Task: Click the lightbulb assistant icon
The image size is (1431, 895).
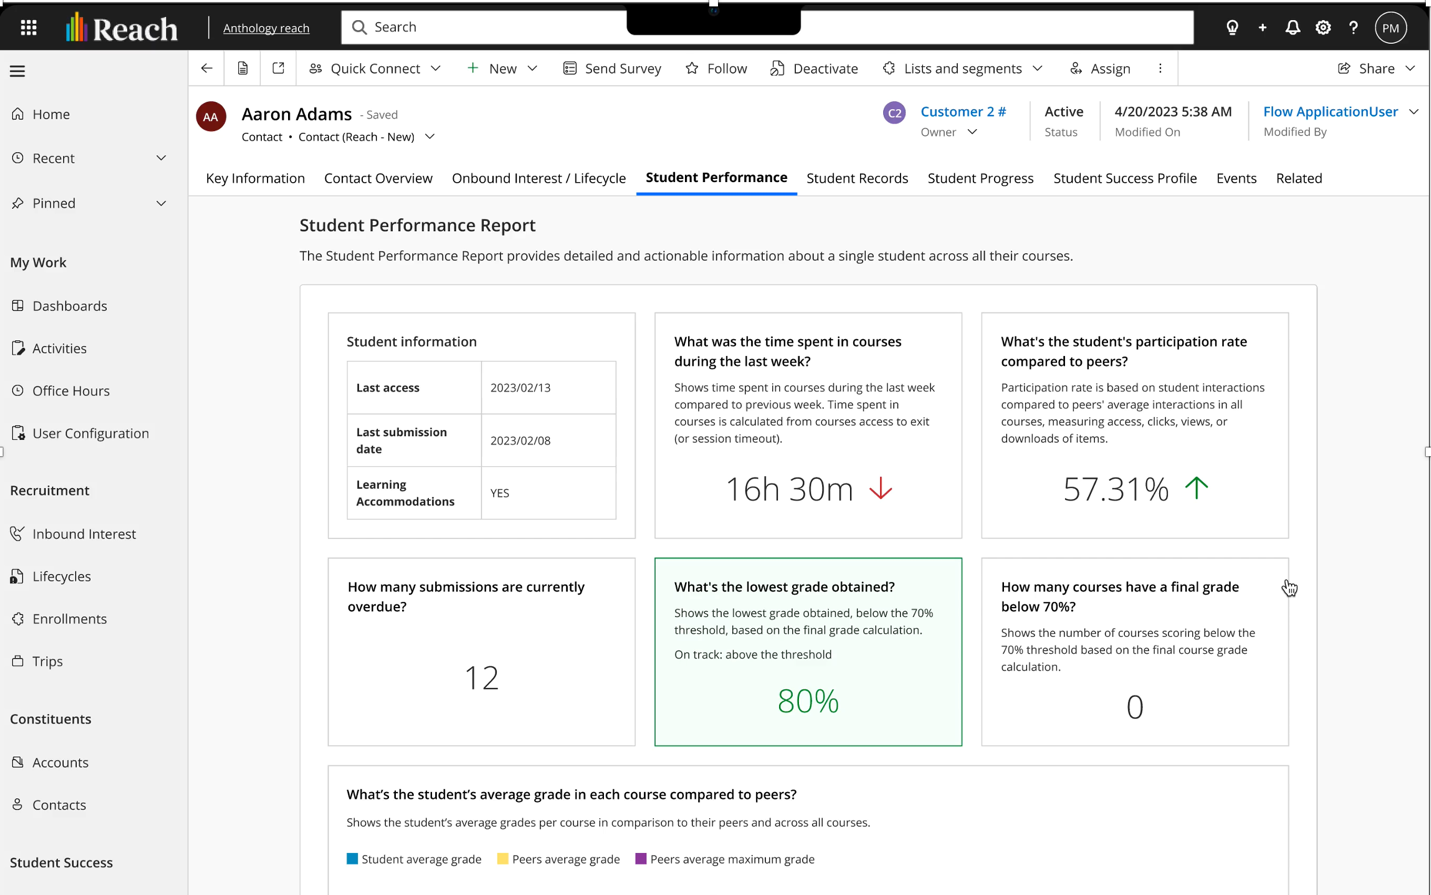Action: click(1232, 28)
